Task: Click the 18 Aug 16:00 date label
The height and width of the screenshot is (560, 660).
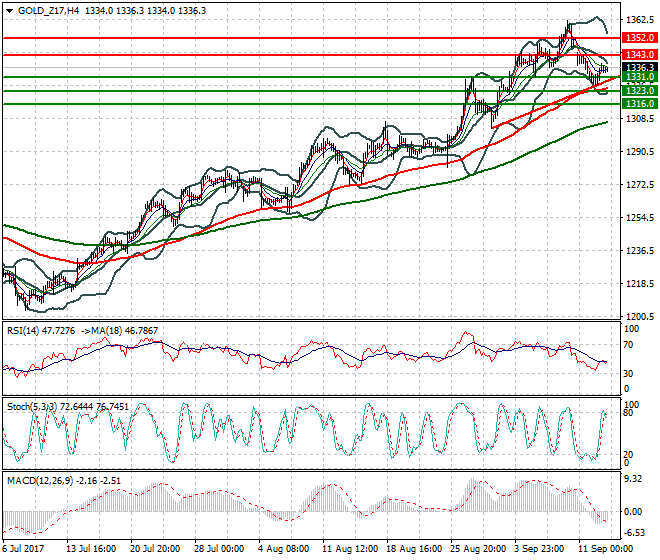Action: [x=414, y=549]
